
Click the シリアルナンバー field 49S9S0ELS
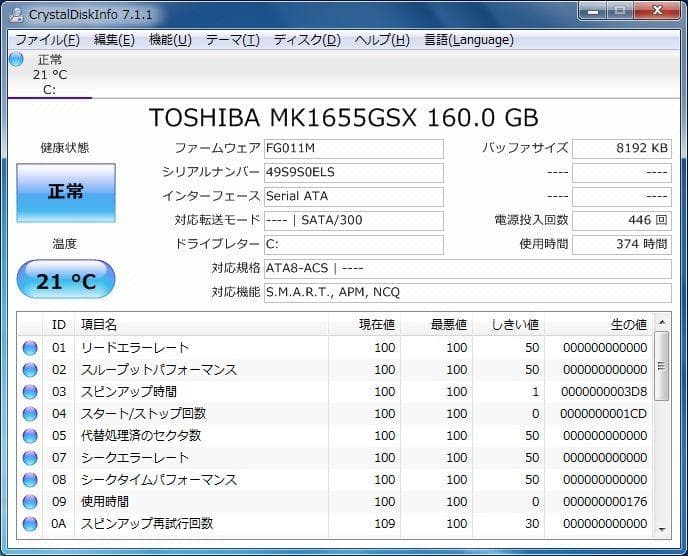pyautogui.click(x=354, y=172)
